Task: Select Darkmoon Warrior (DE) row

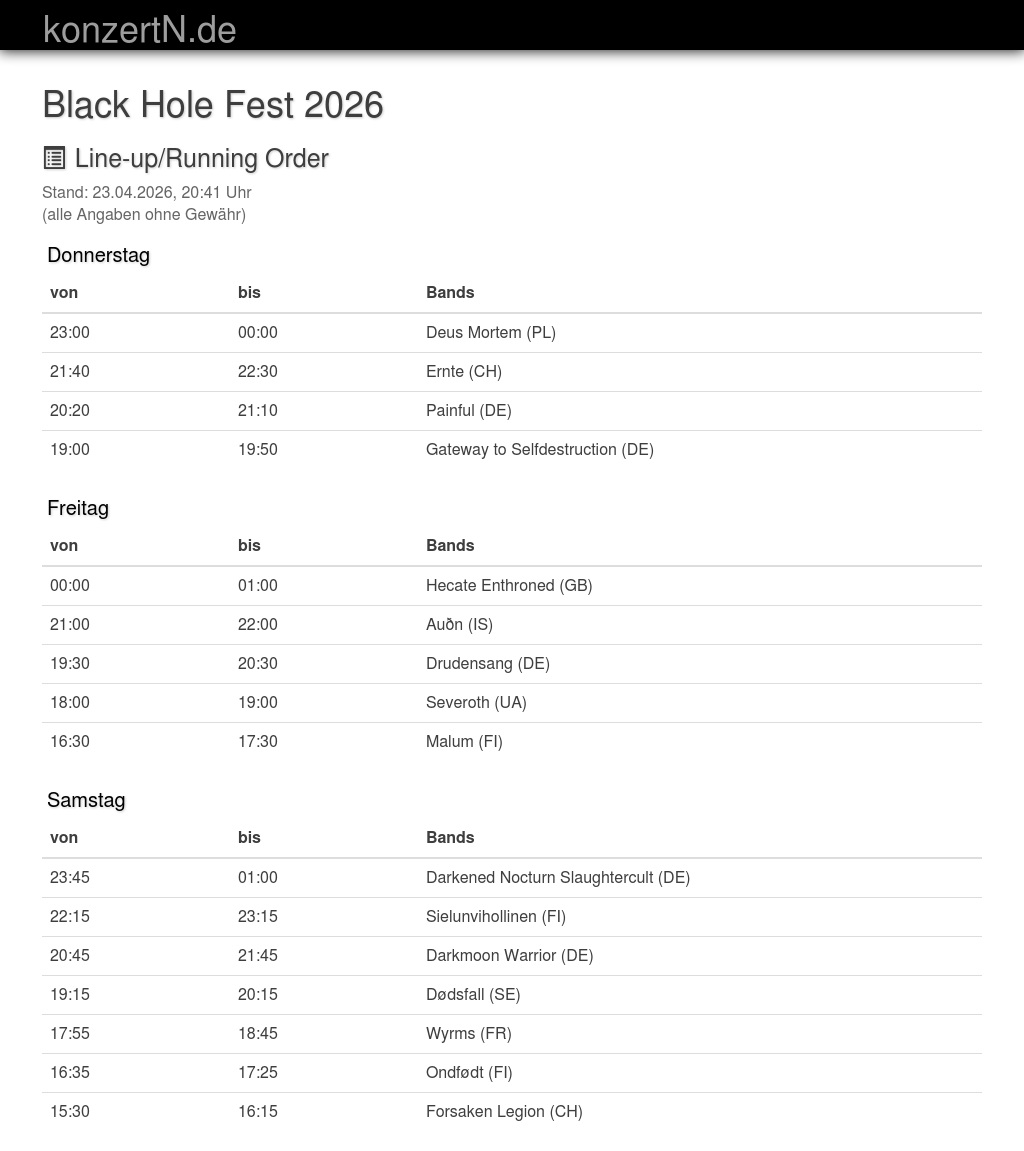Action: tap(512, 956)
